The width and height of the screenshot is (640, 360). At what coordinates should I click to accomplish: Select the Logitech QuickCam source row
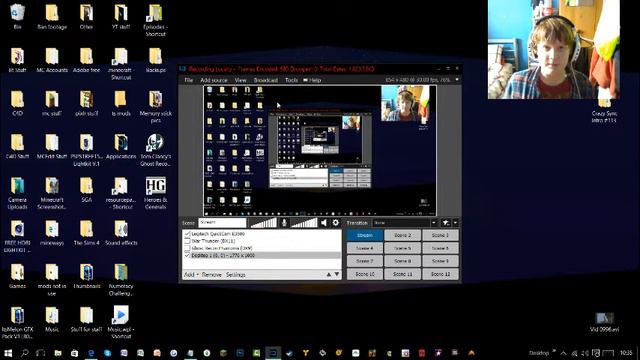point(262,233)
